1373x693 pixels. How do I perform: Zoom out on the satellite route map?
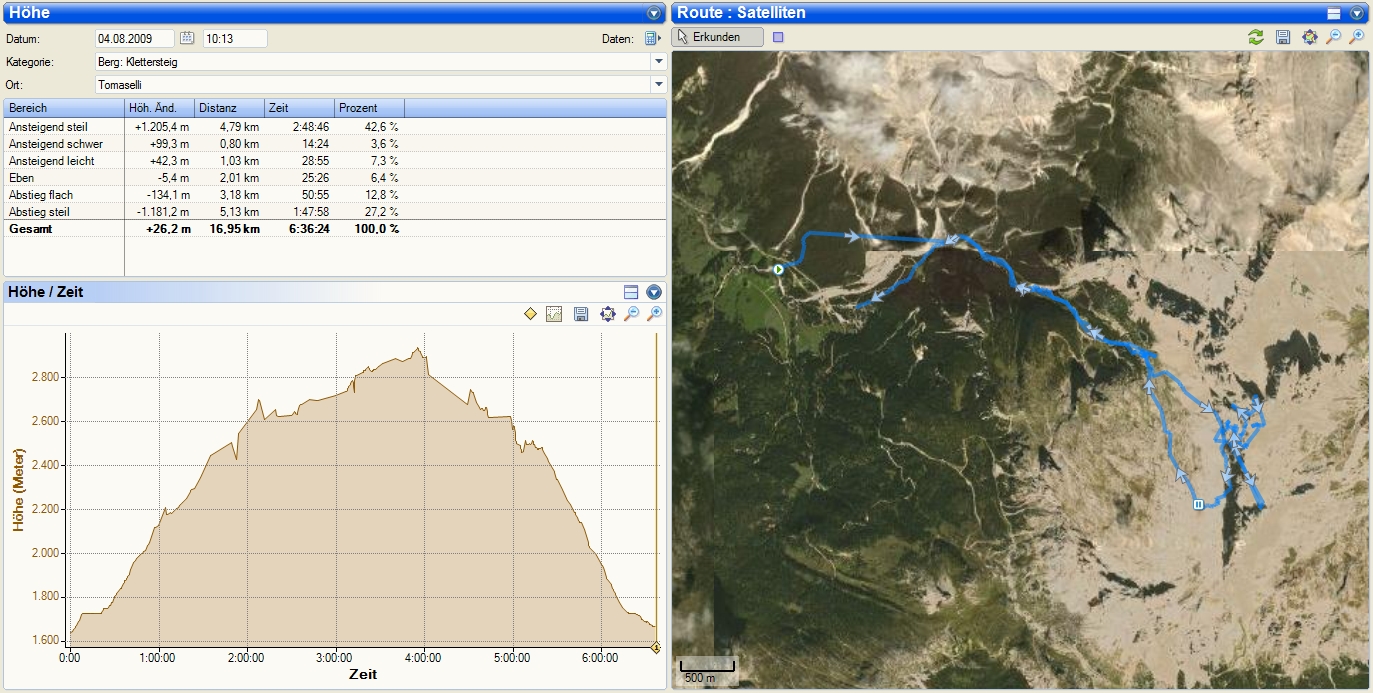click(1333, 37)
